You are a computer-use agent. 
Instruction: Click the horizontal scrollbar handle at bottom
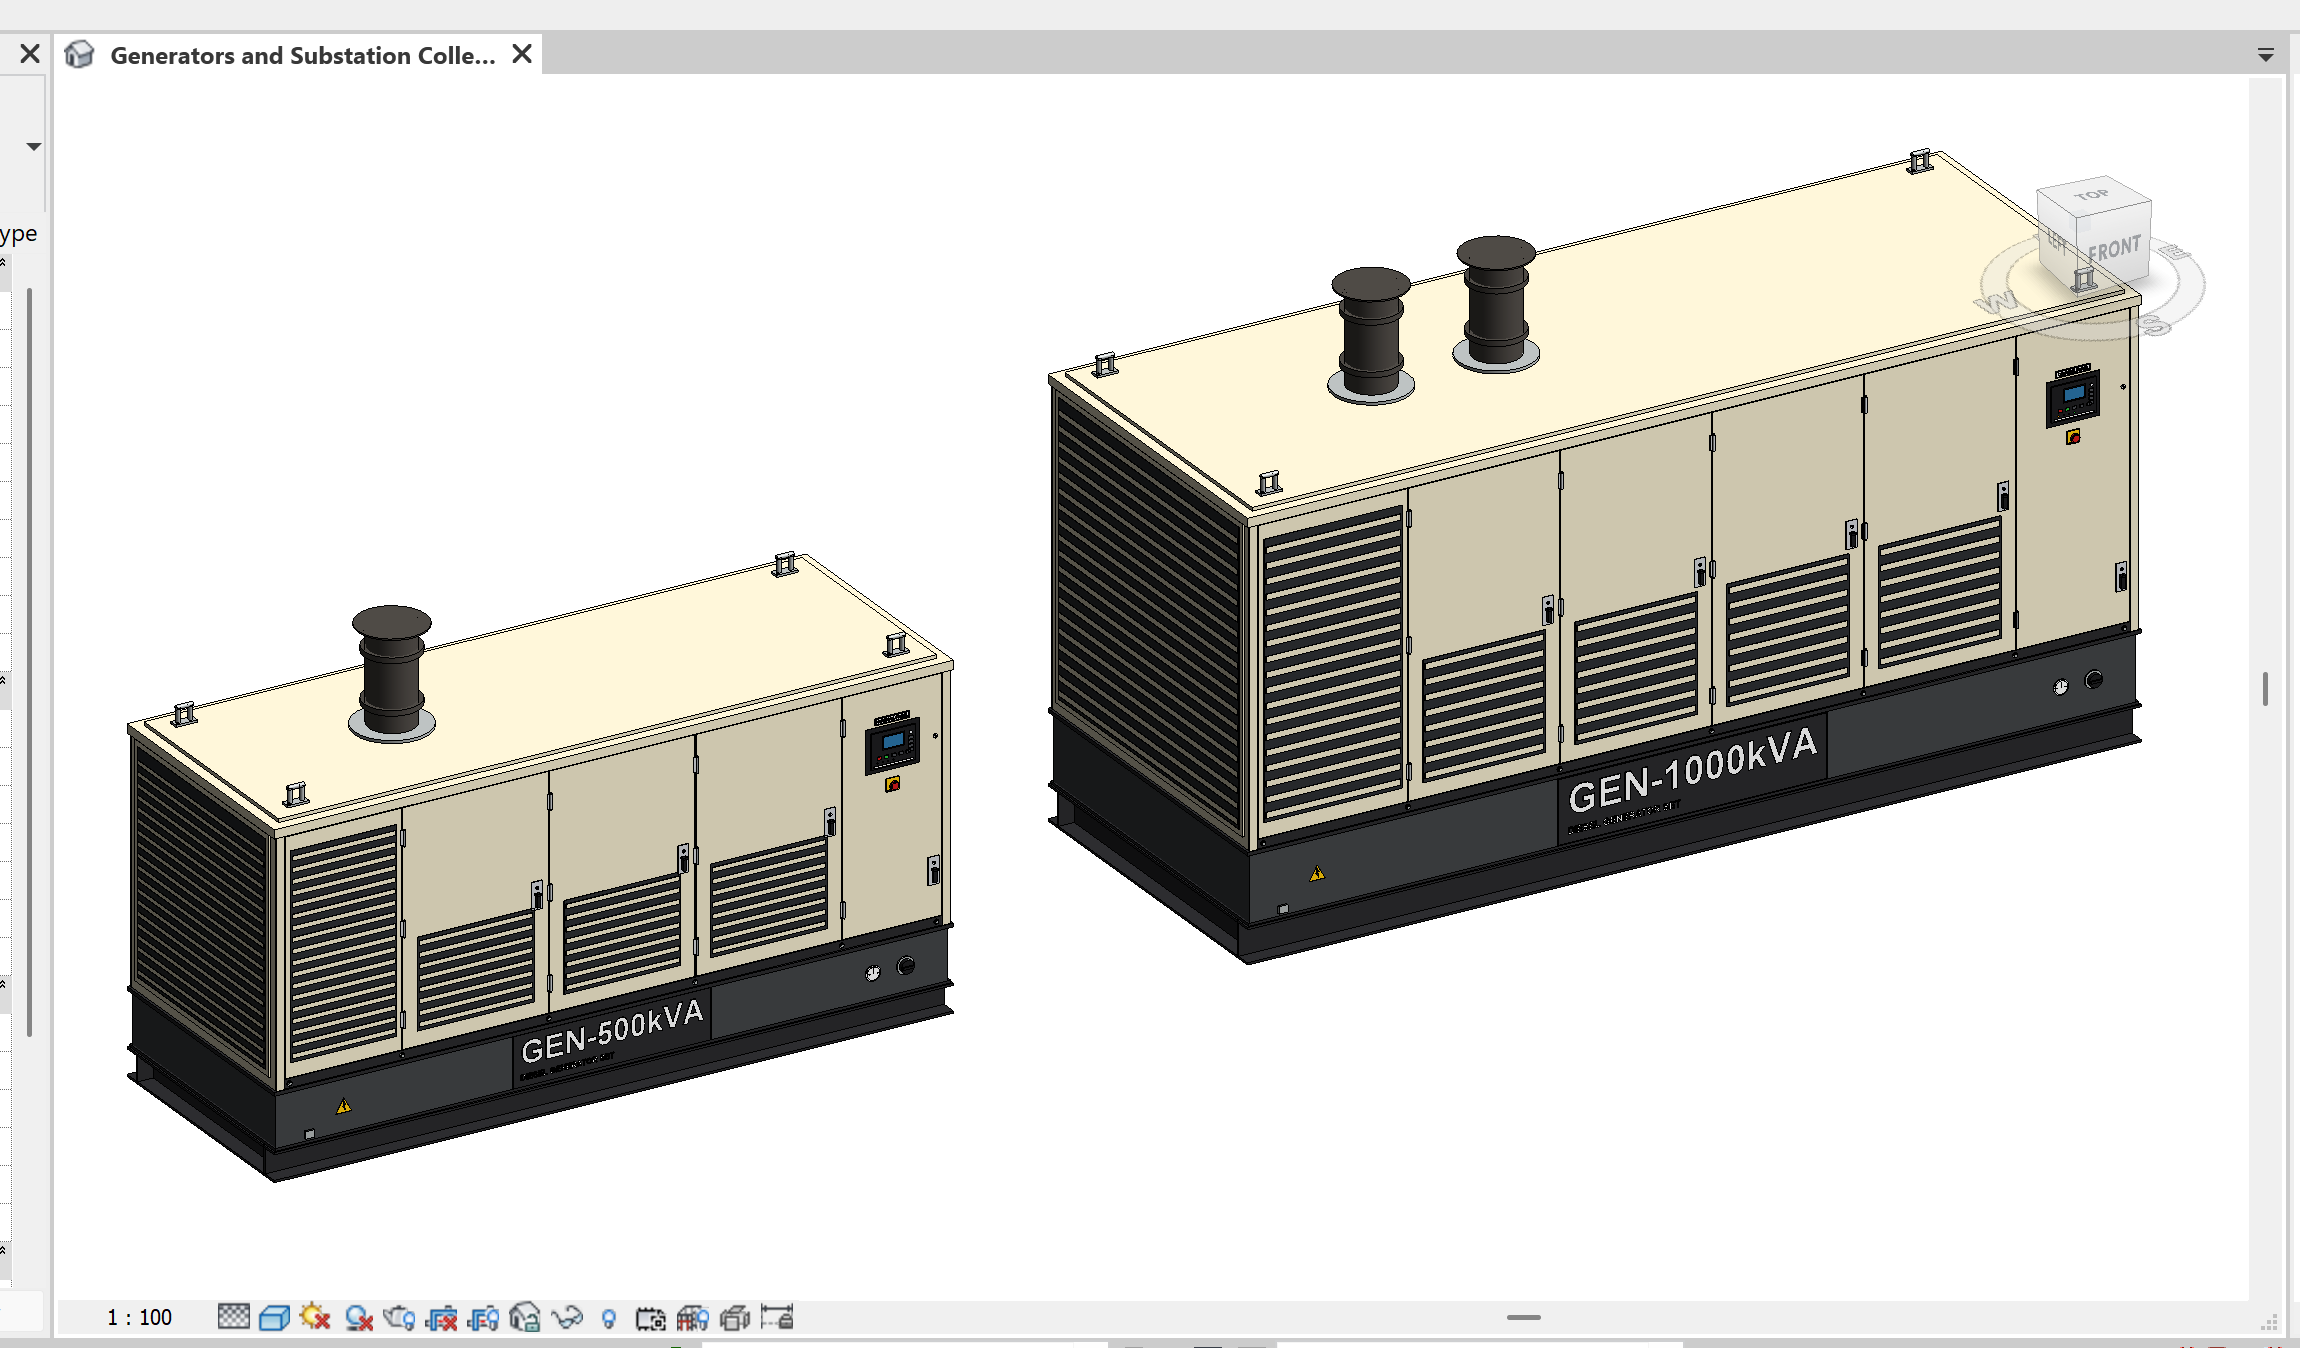(1524, 1317)
